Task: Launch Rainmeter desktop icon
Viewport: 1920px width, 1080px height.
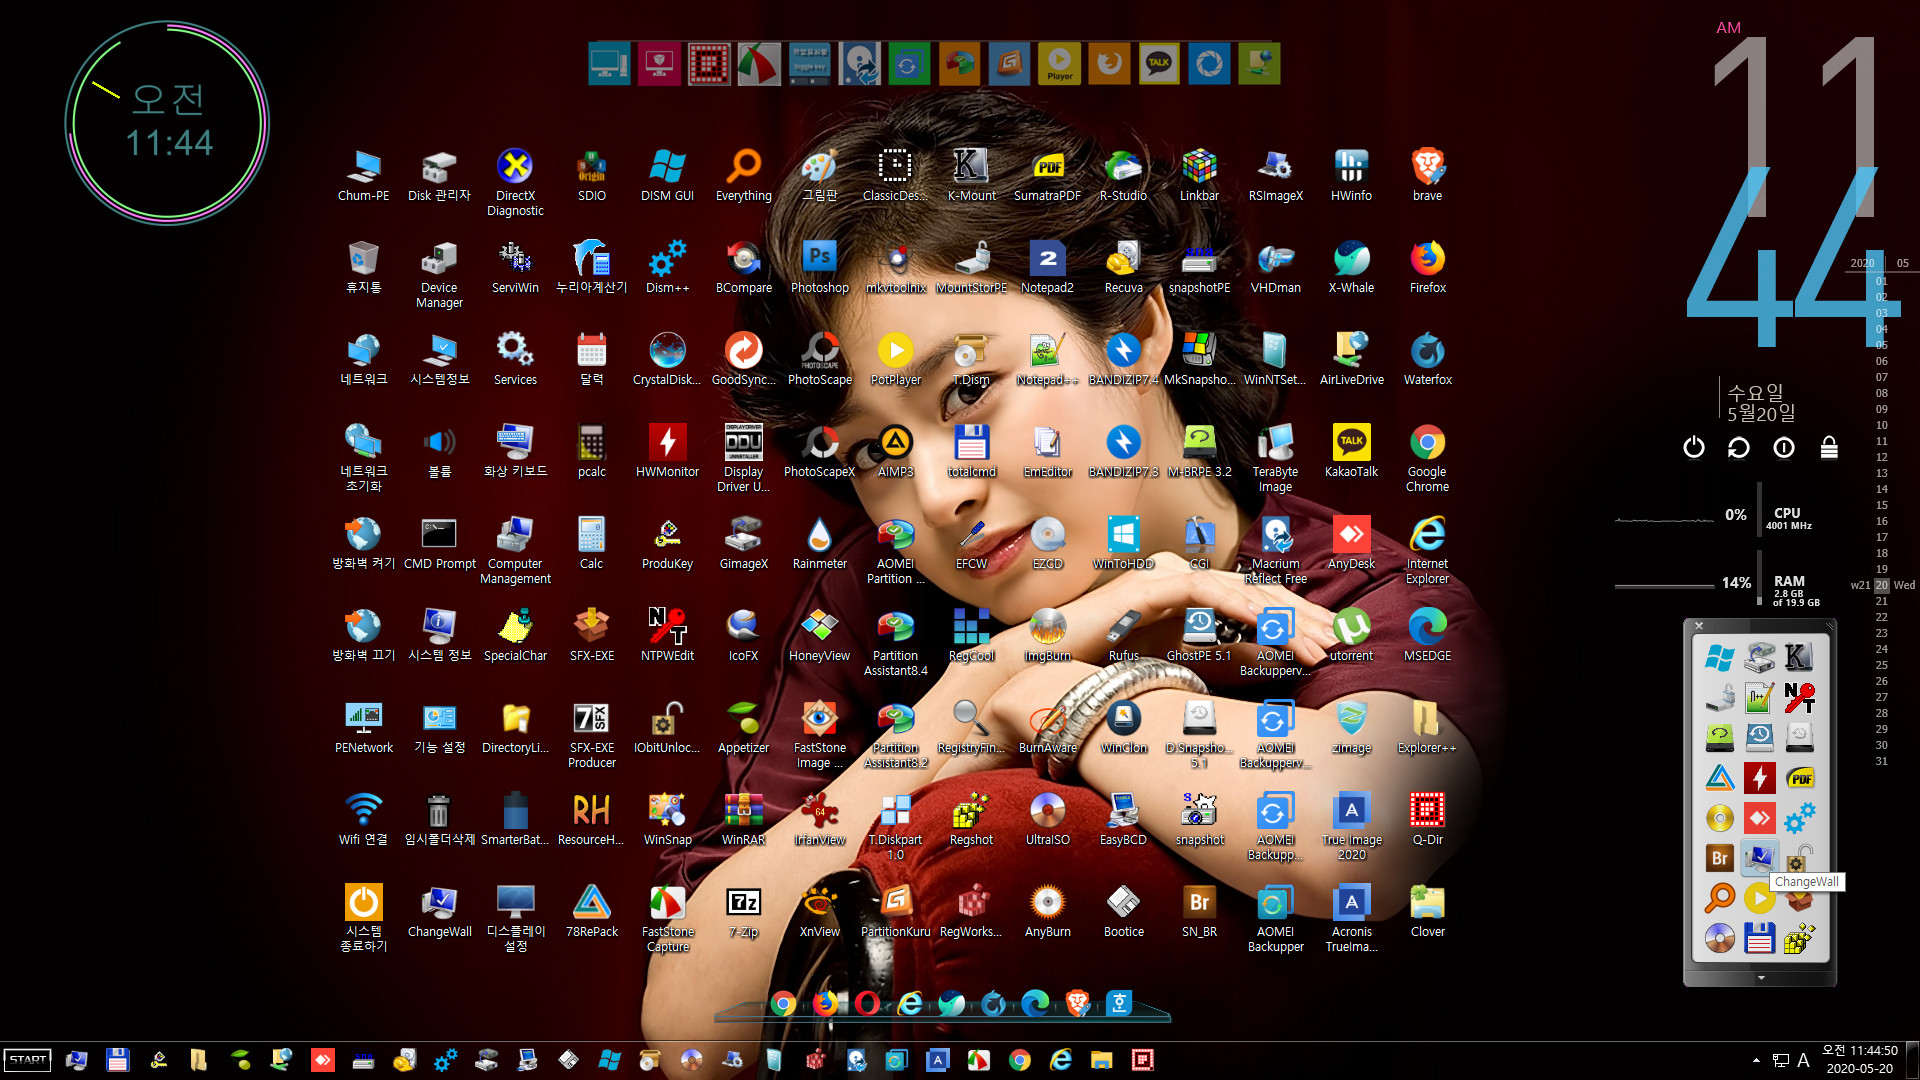Action: pyautogui.click(x=819, y=543)
